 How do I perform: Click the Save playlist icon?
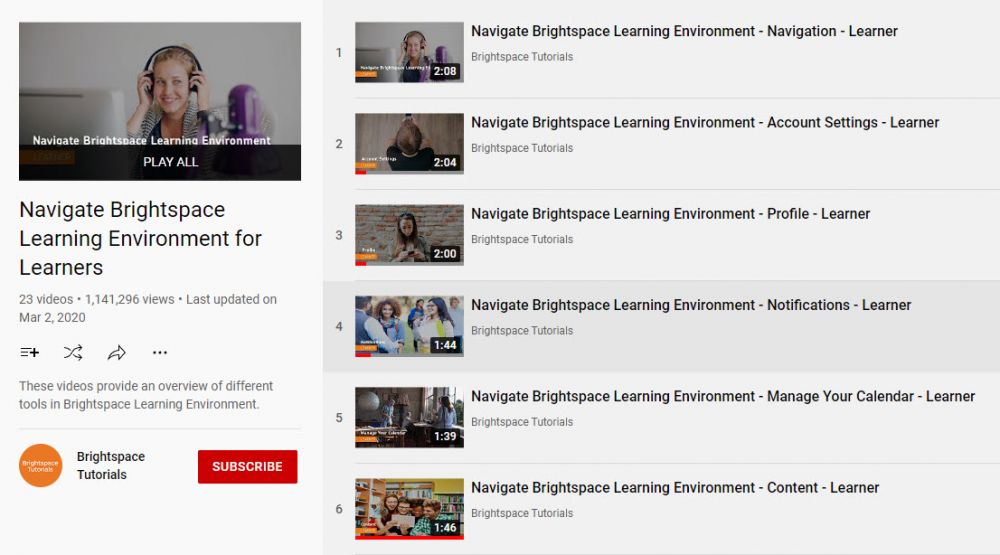29,352
